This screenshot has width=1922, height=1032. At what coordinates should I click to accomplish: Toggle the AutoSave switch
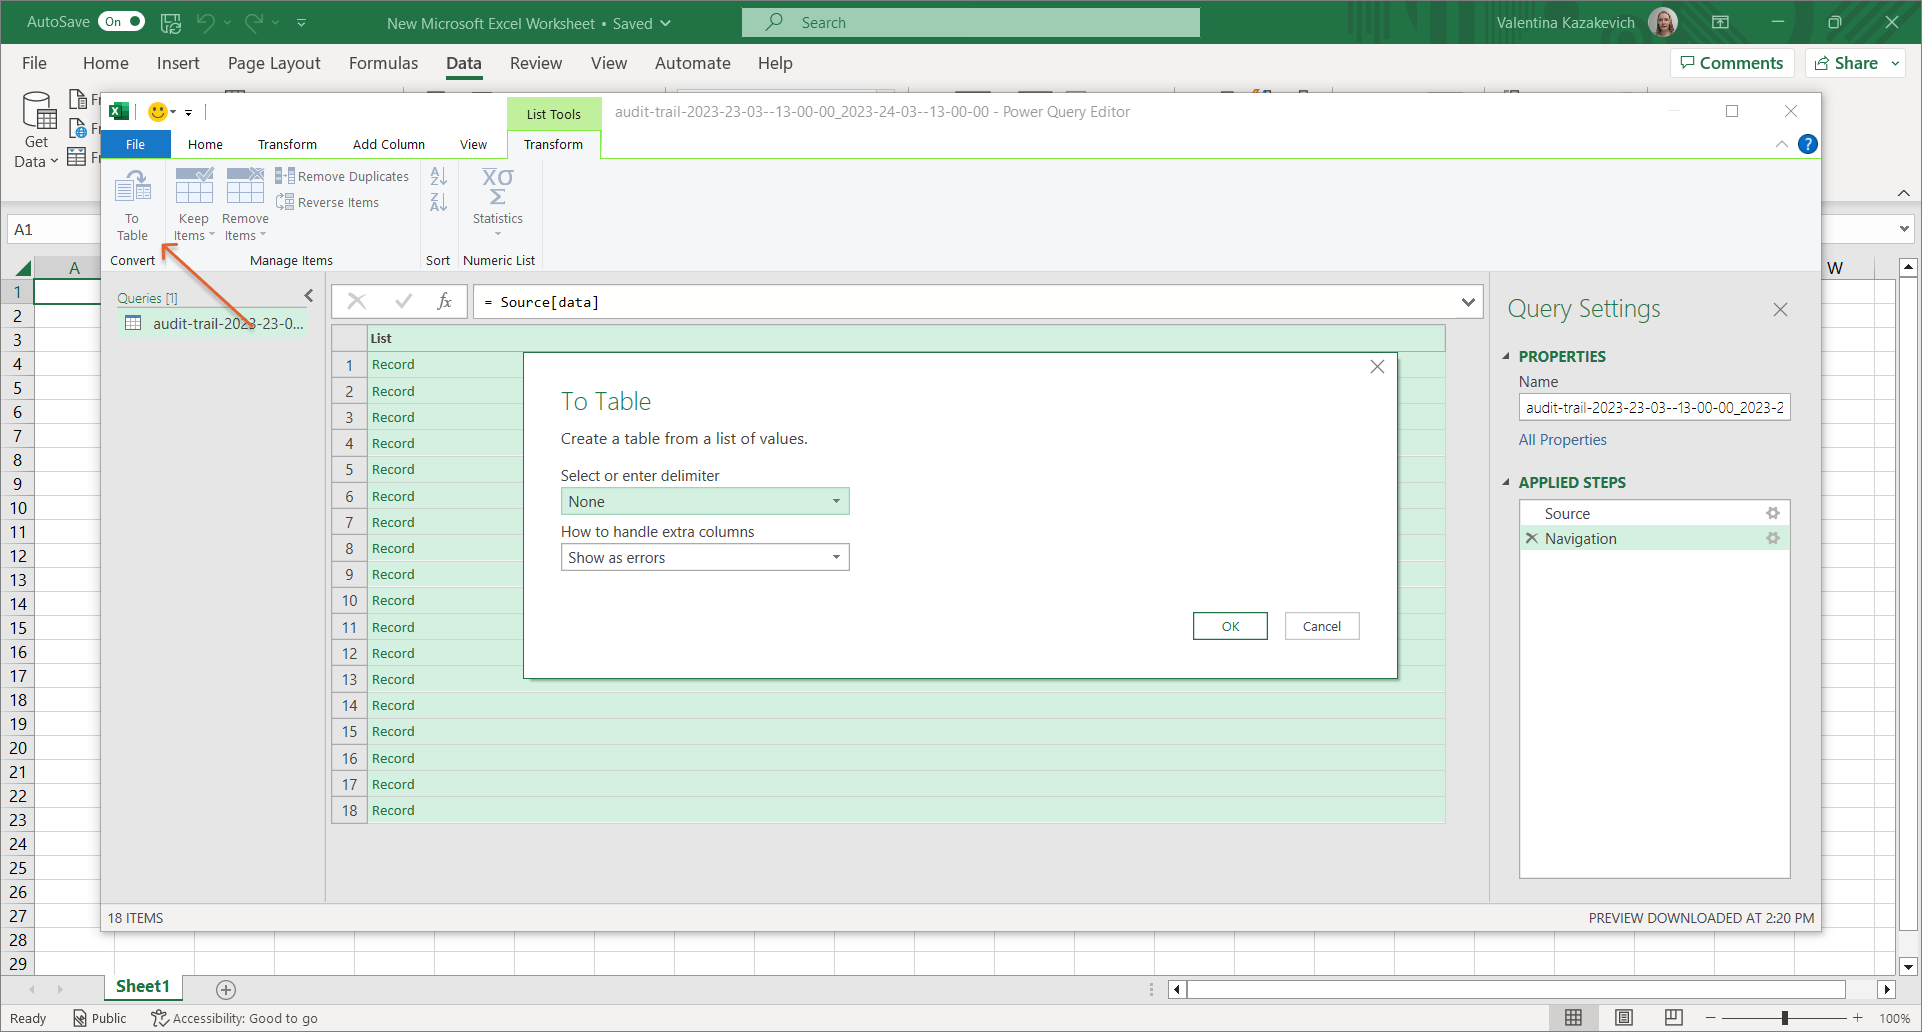point(122,22)
